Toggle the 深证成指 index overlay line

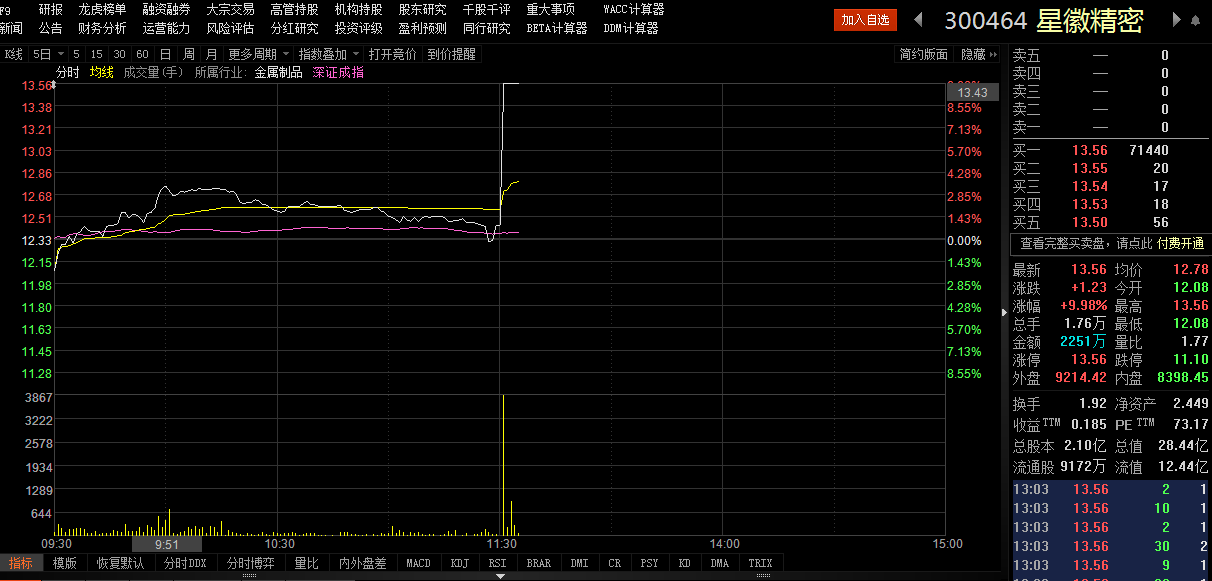[x=338, y=72]
